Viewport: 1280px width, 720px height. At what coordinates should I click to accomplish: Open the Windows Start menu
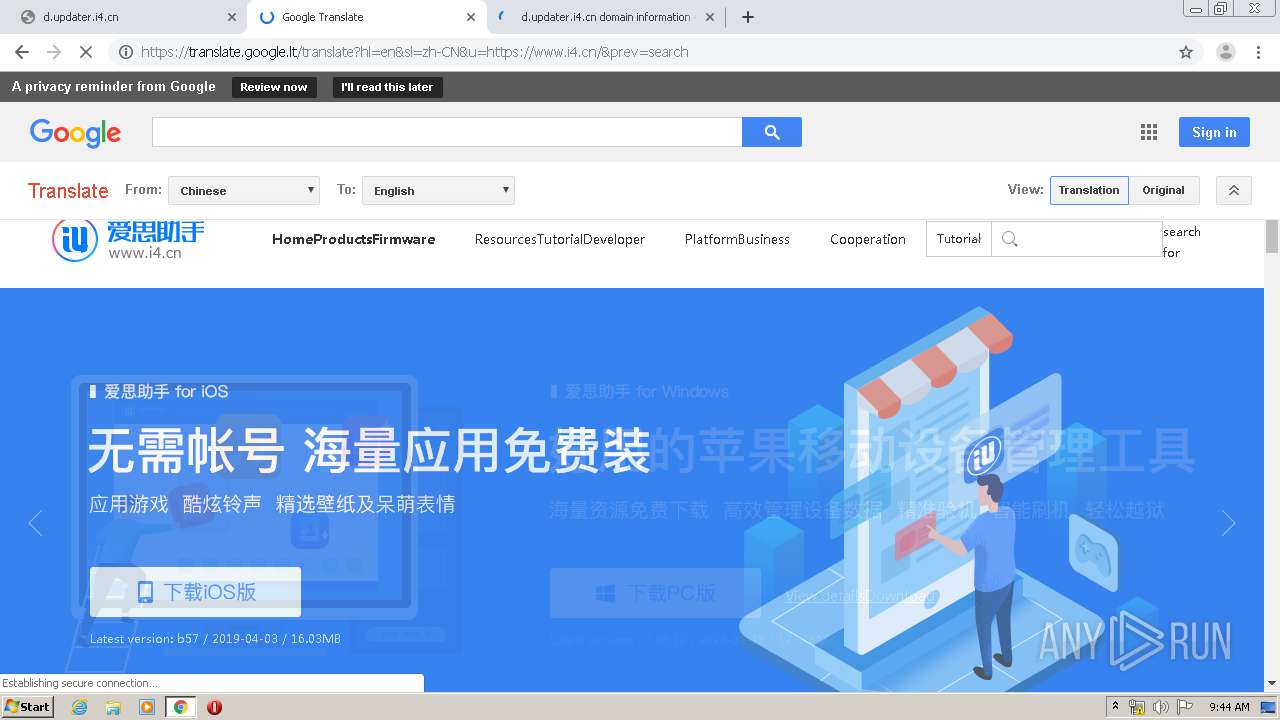coord(28,706)
